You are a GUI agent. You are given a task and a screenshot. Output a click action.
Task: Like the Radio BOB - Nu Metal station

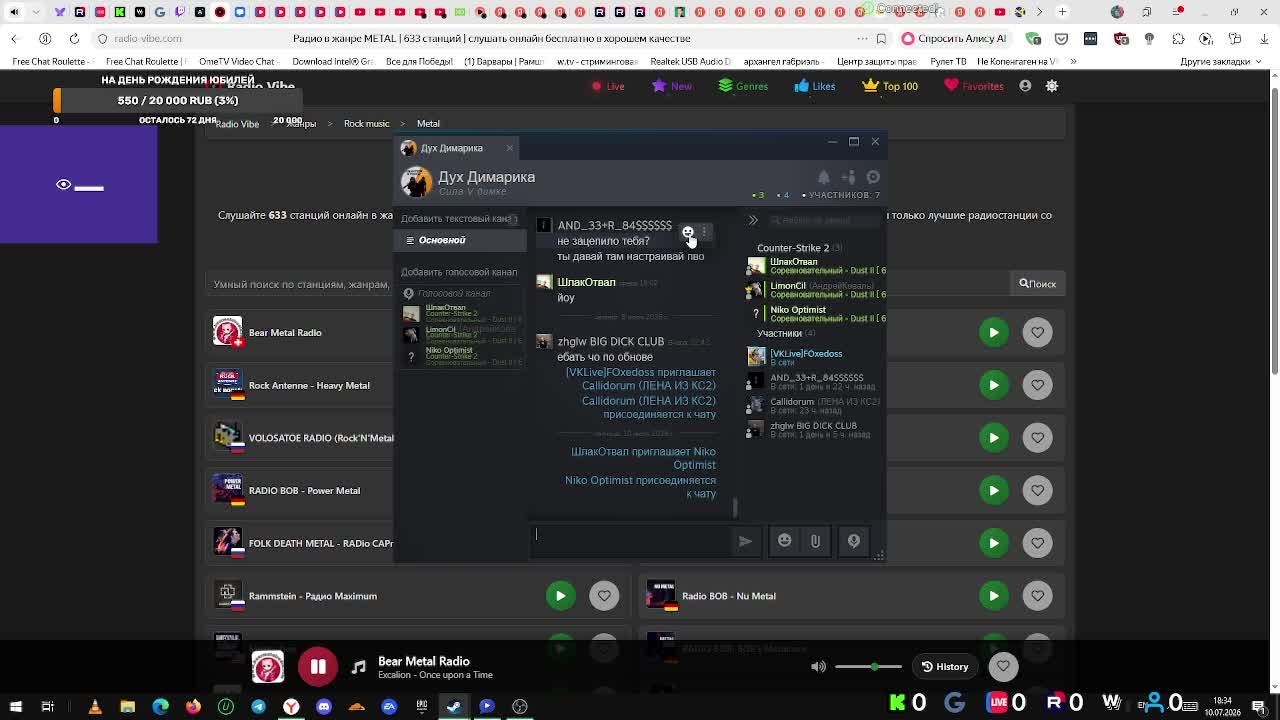pyautogui.click(x=1037, y=596)
